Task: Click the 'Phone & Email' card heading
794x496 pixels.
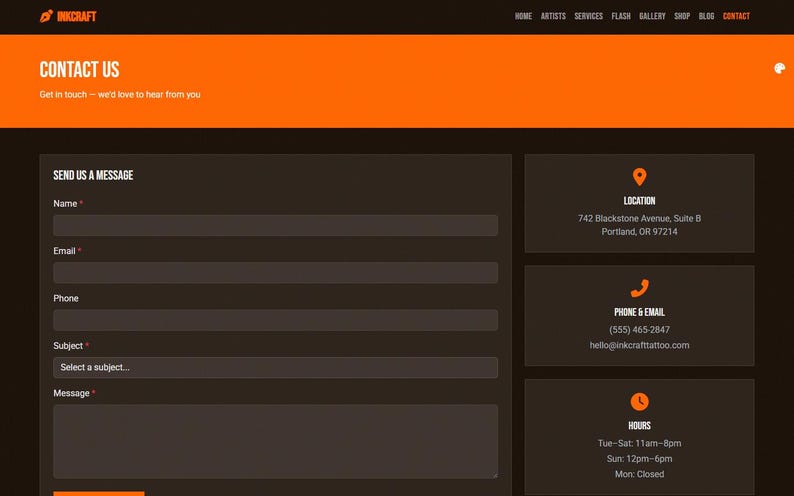Action: coord(640,312)
